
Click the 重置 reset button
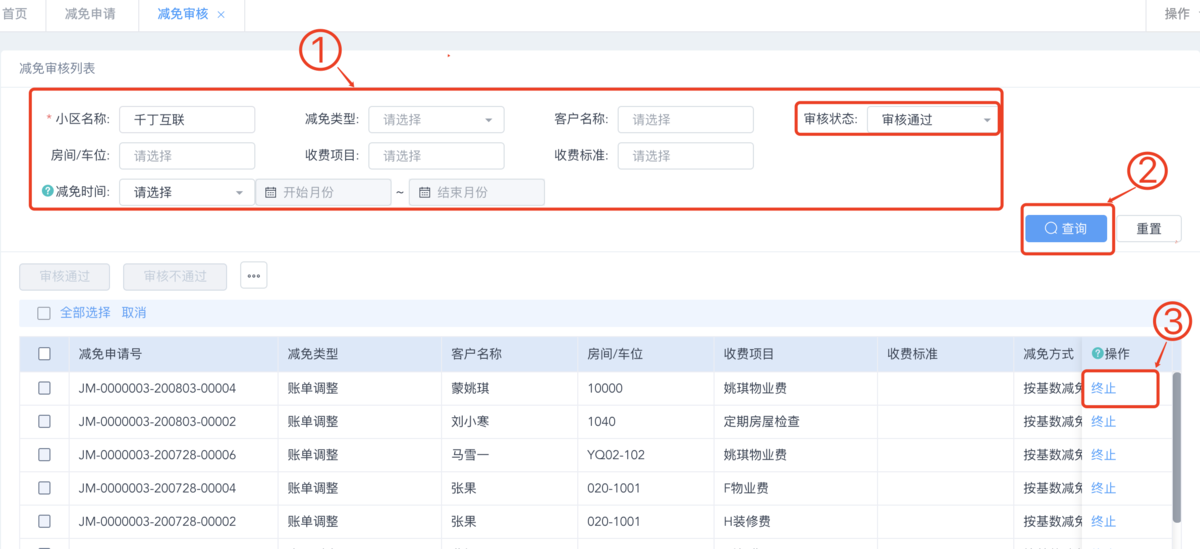tap(1149, 228)
